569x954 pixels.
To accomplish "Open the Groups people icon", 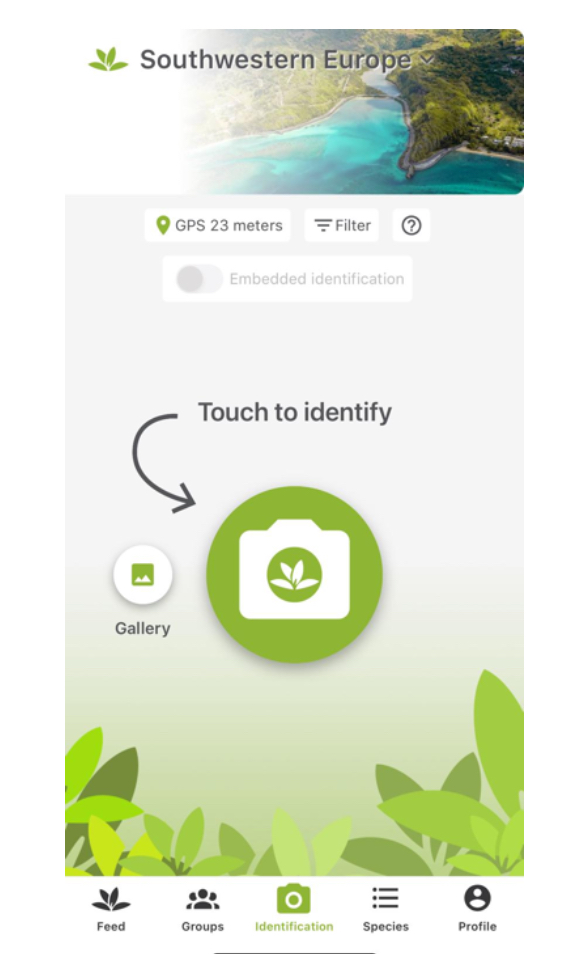I will [203, 899].
